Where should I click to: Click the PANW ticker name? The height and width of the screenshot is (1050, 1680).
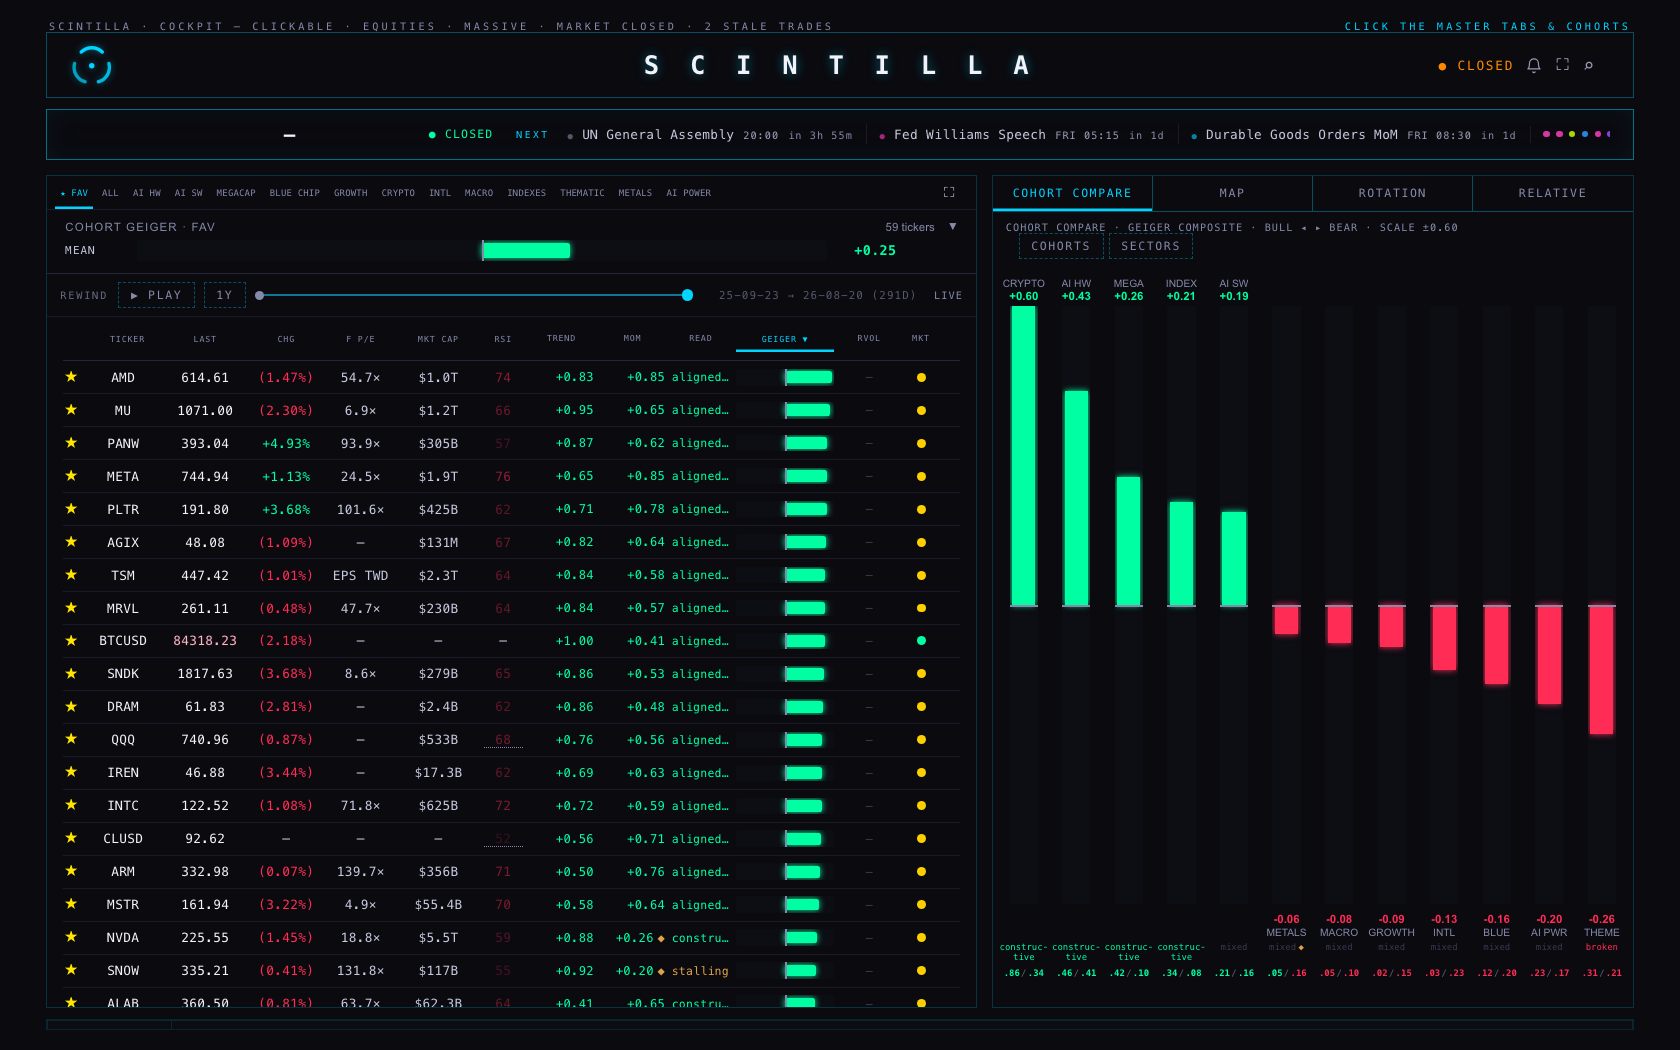[x=123, y=443]
